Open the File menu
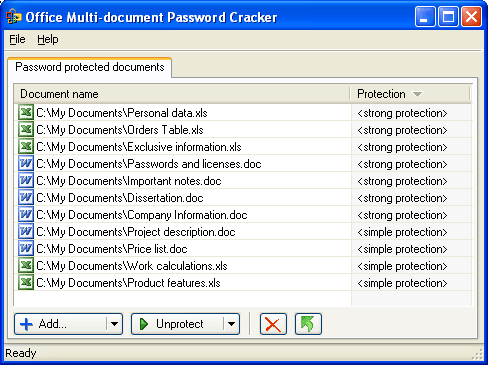Screen dimensions: 488x365 coord(17,39)
